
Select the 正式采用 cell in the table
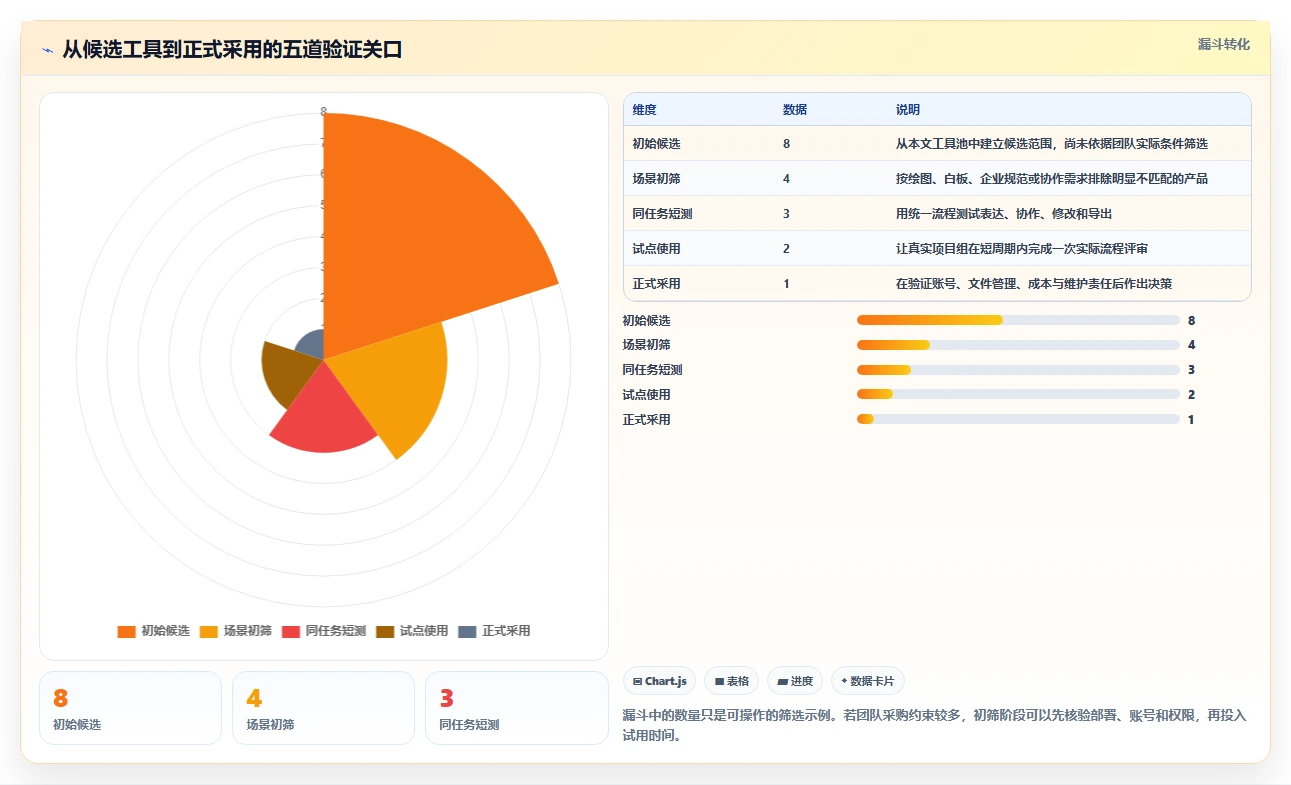click(x=657, y=284)
